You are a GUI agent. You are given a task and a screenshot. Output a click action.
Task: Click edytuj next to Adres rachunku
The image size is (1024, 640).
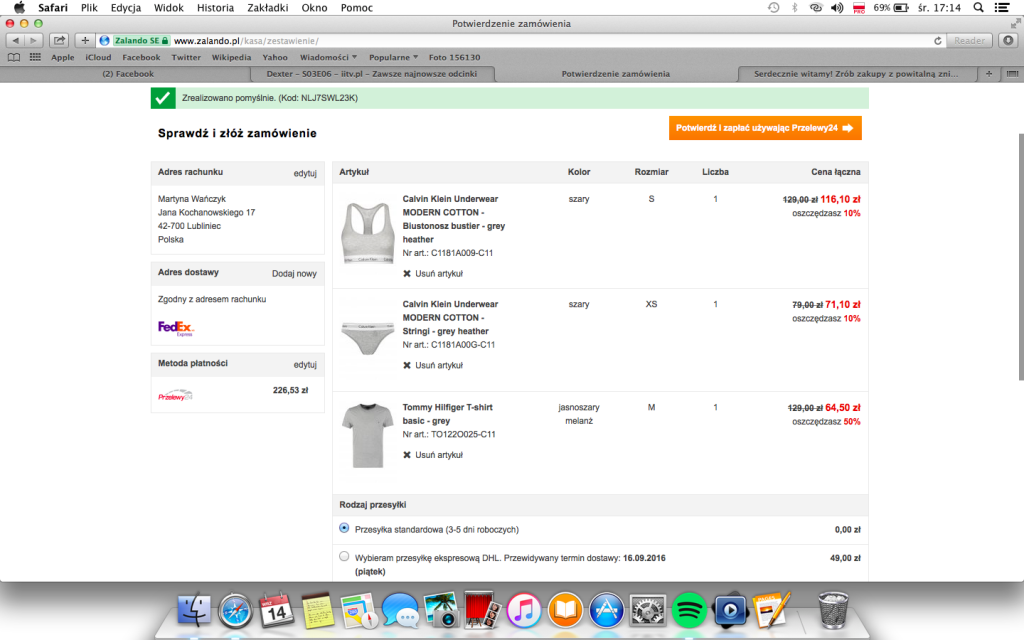click(x=304, y=172)
